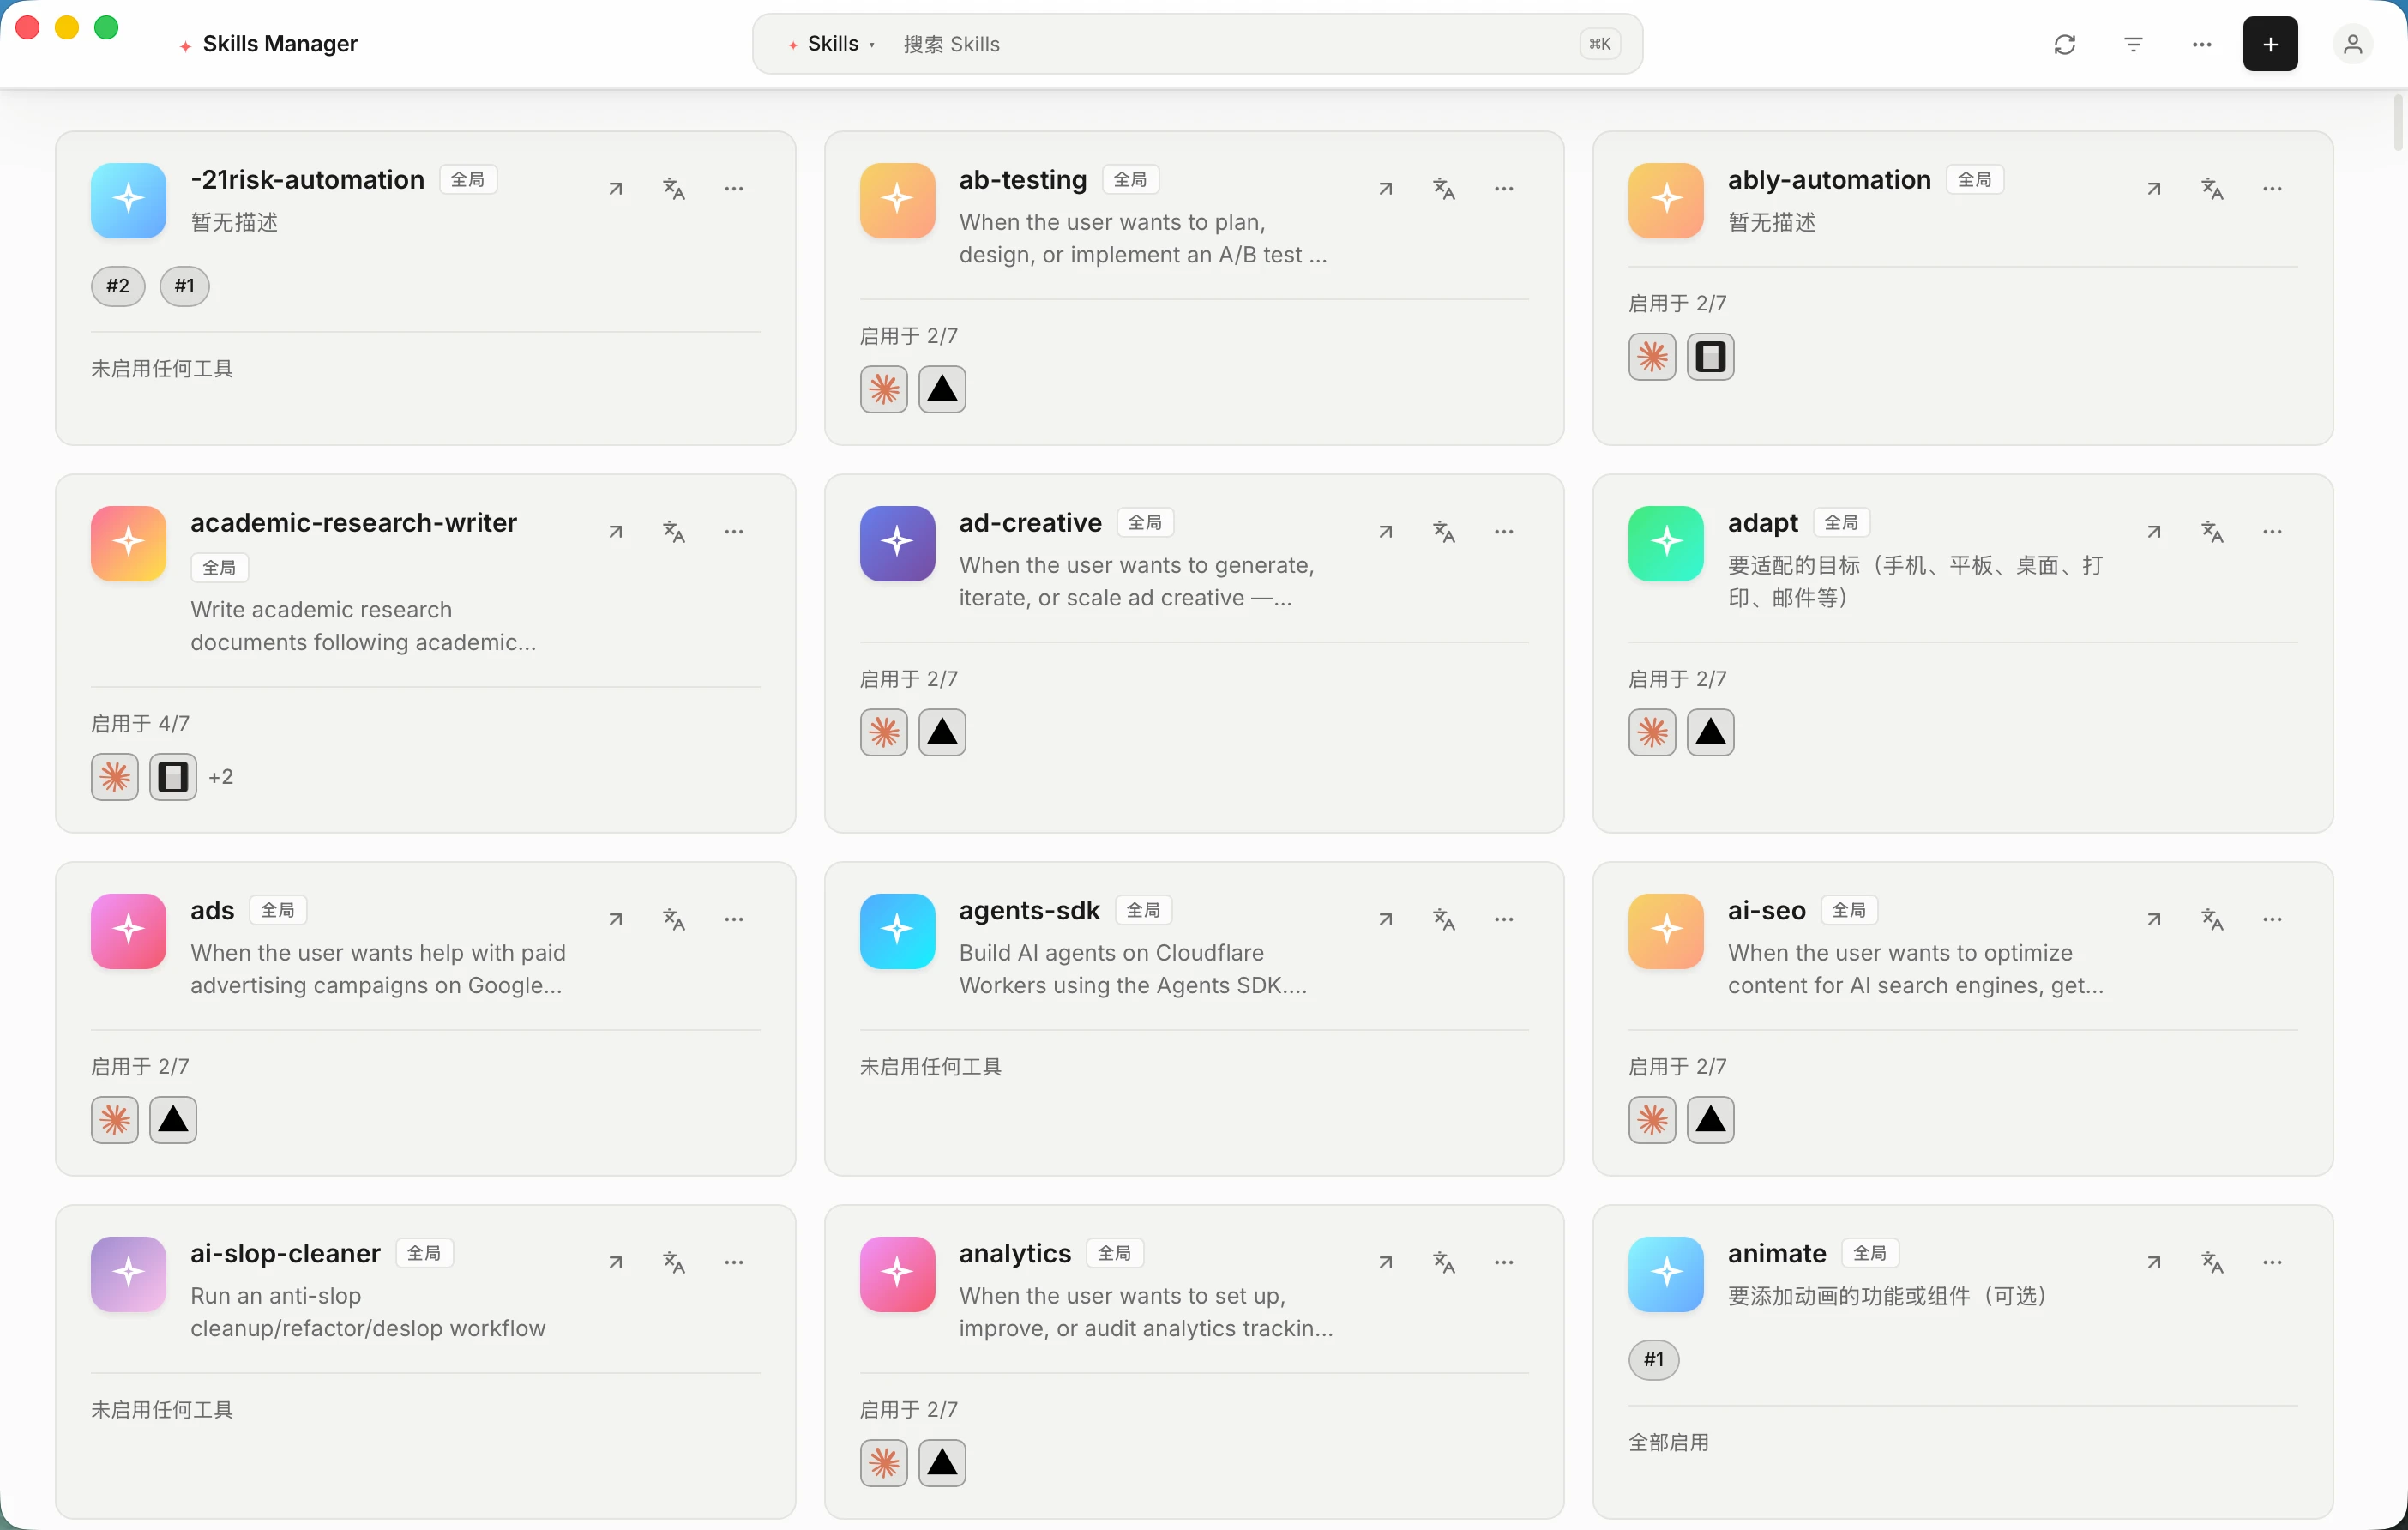Open more options for -21risk-automation
The height and width of the screenshot is (1530, 2408).
(734, 189)
